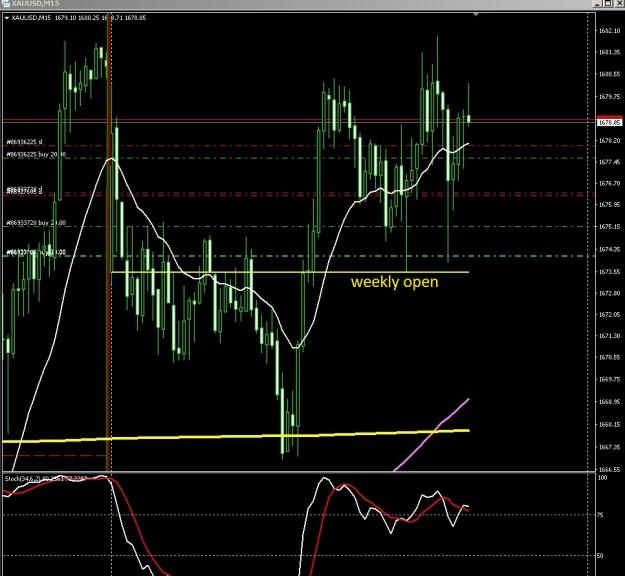Image resolution: width=625 pixels, height=576 pixels.
Task: Select the purple rising trendline
Action: (432, 434)
